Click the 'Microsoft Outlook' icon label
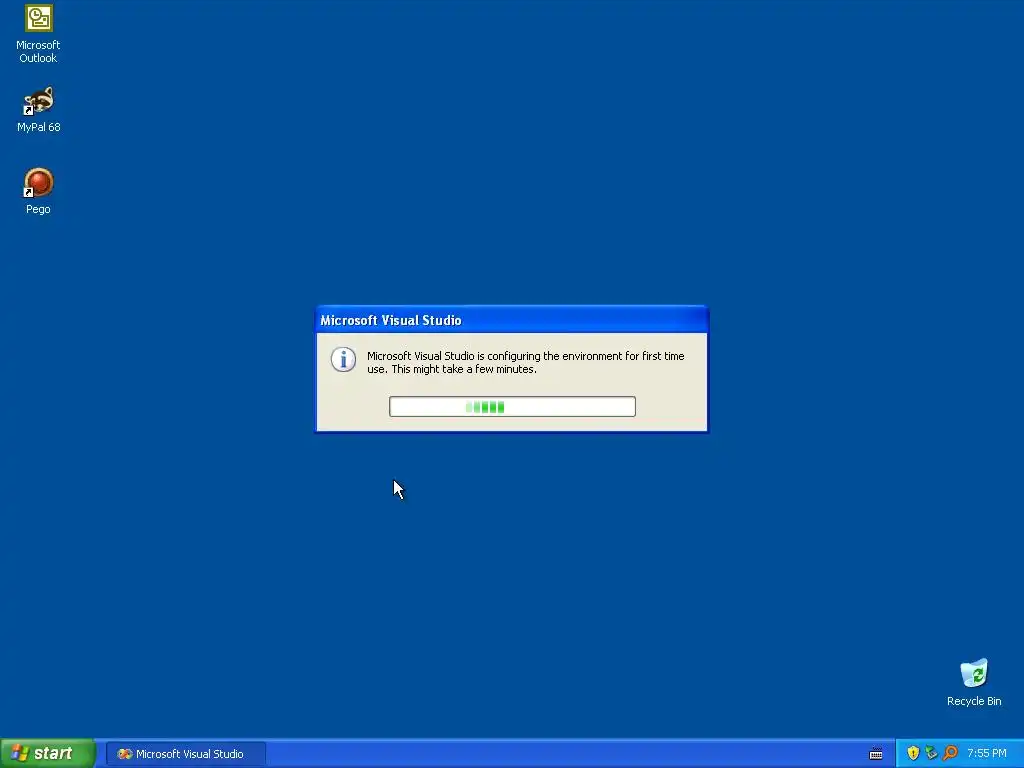Image resolution: width=1024 pixels, height=768 pixels. (x=38, y=52)
